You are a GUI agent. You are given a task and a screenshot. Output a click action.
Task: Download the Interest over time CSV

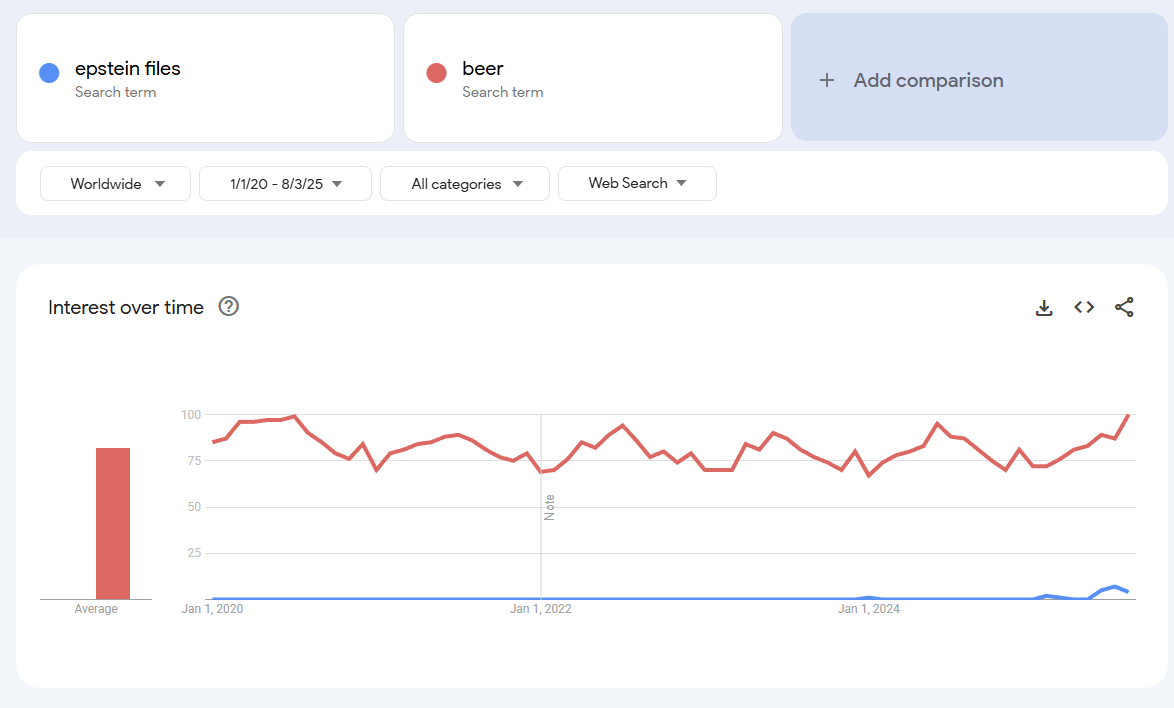[x=1044, y=308]
